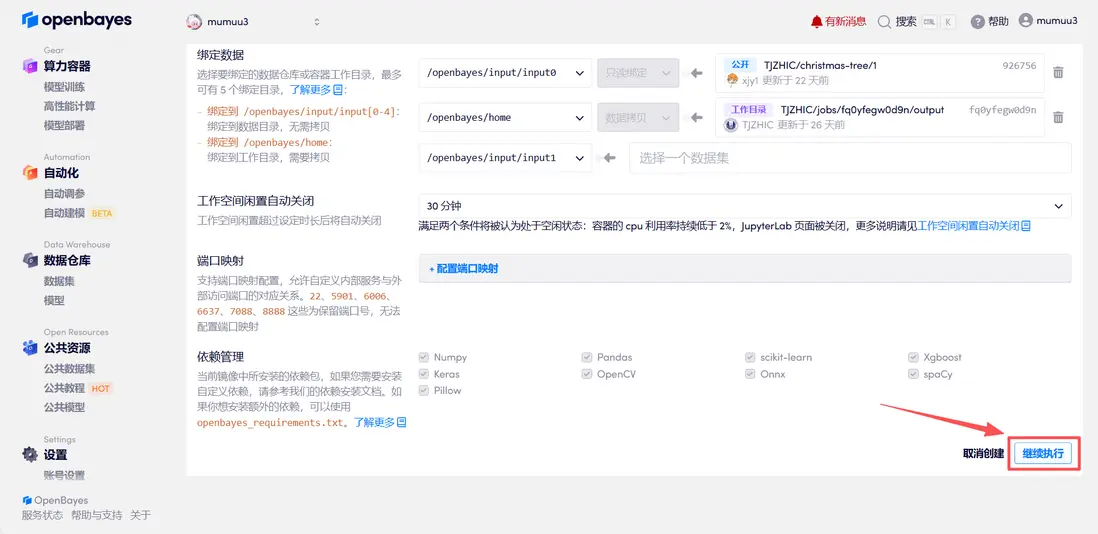Click the 数据仓库 section icon
This screenshot has height=534, width=1098.
[29, 260]
